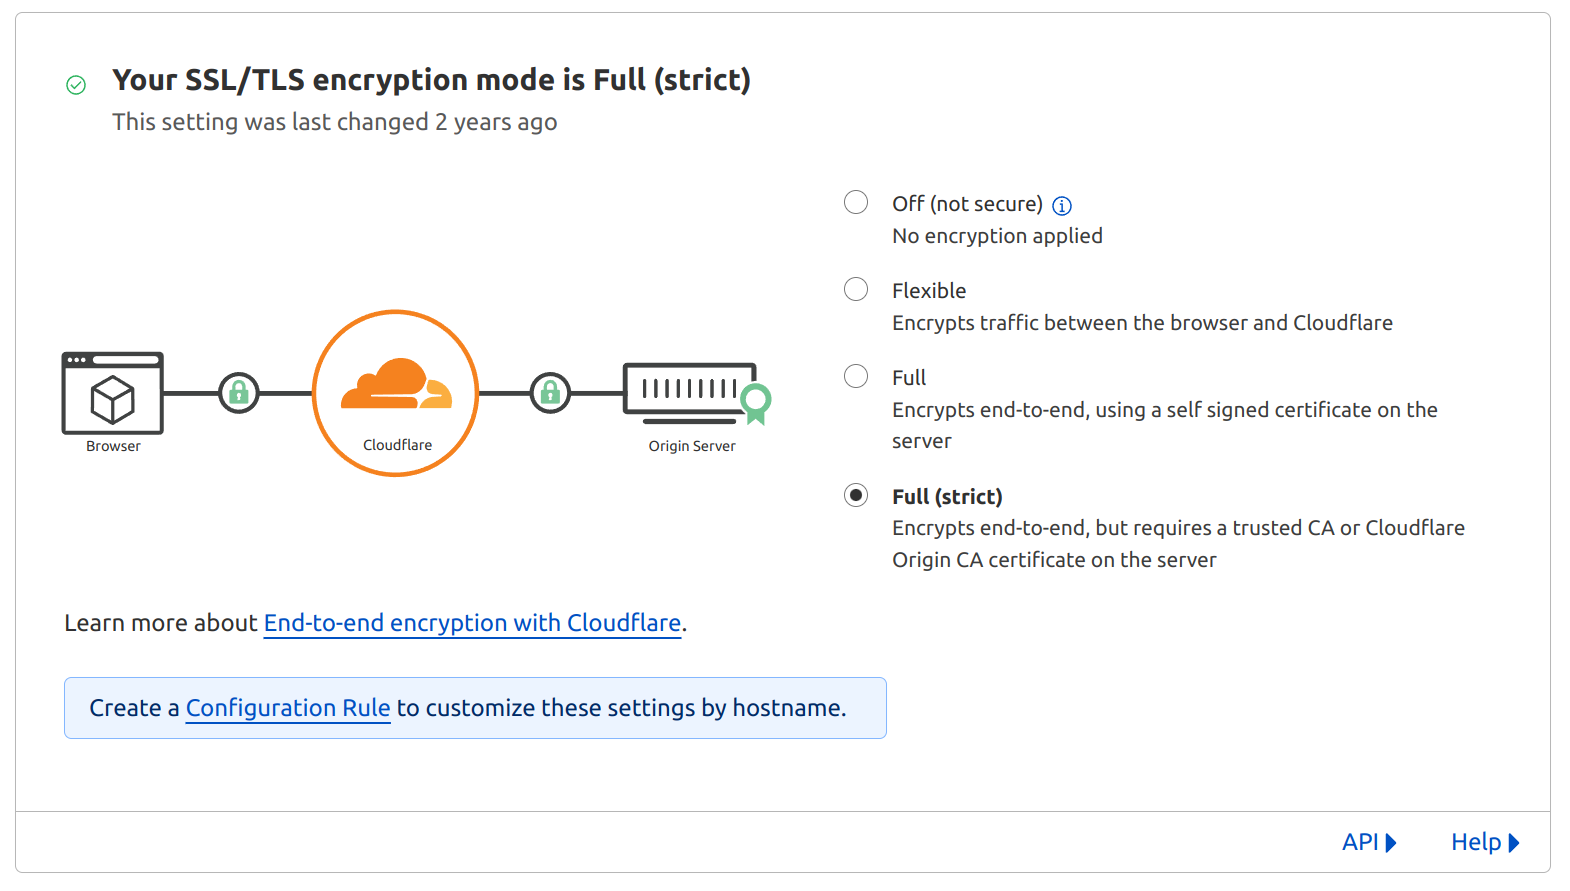1570x891 pixels.
Task: Open End-to-end encryption with Cloudflare documentation
Action: tap(471, 623)
